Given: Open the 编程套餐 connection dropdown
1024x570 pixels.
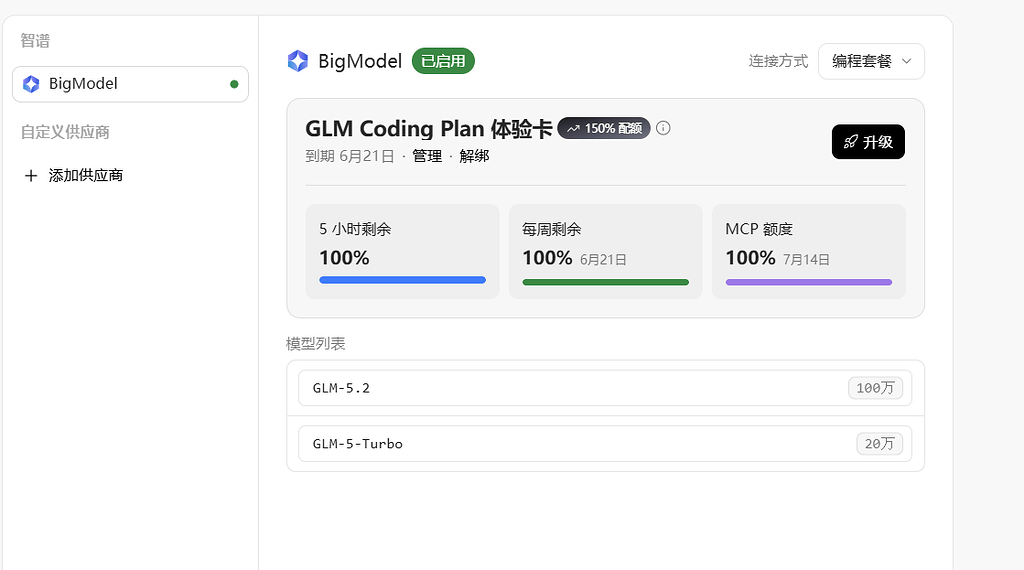Looking at the screenshot, I should 871,61.
